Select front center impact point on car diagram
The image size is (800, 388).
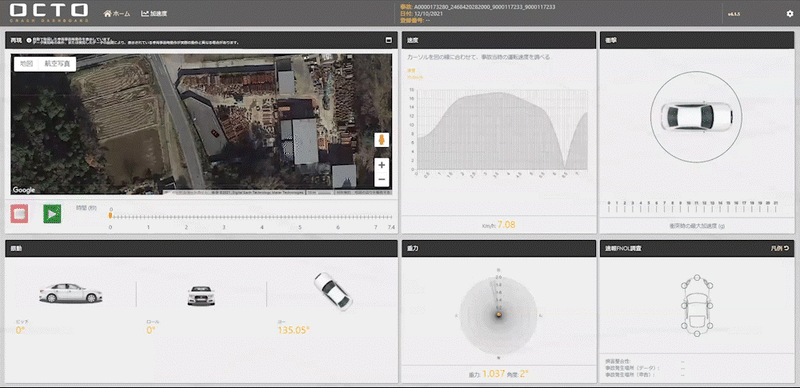click(x=696, y=277)
